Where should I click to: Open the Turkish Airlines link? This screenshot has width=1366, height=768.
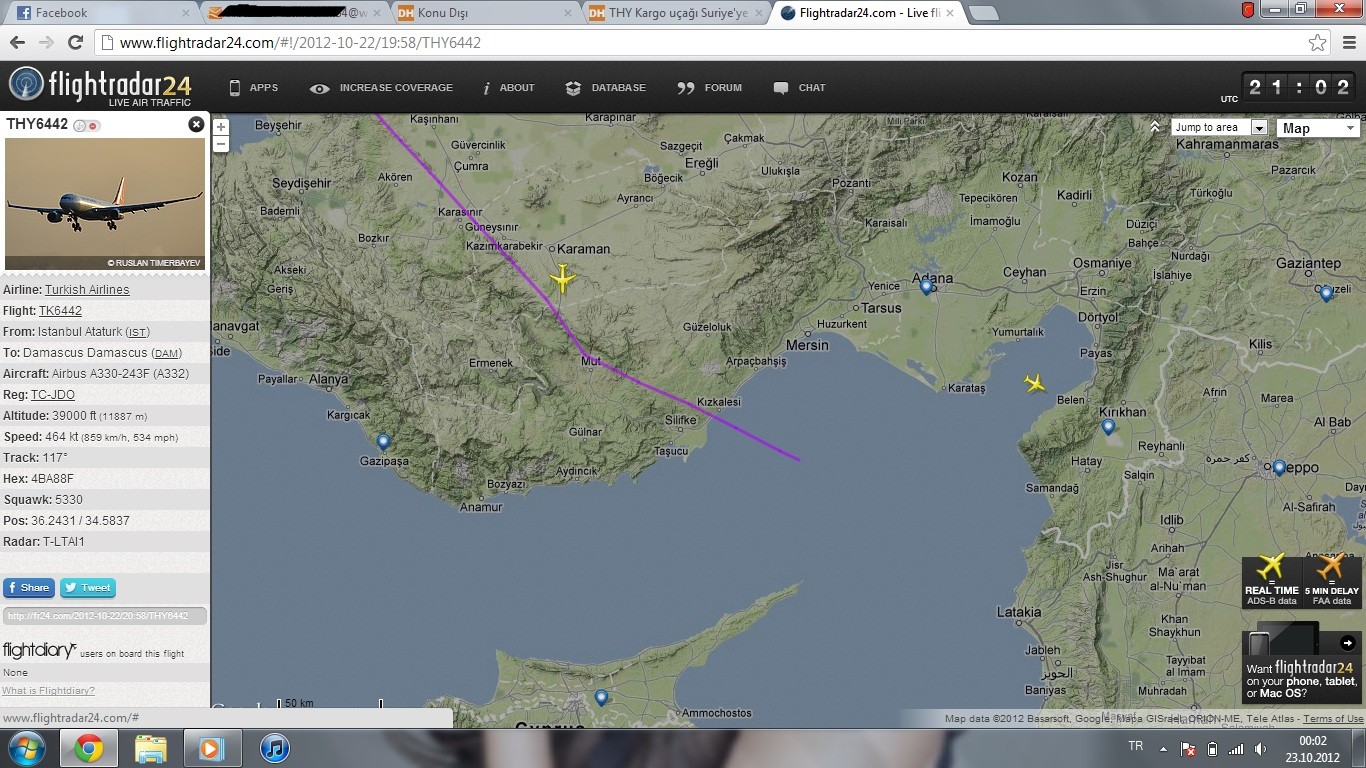(87, 290)
